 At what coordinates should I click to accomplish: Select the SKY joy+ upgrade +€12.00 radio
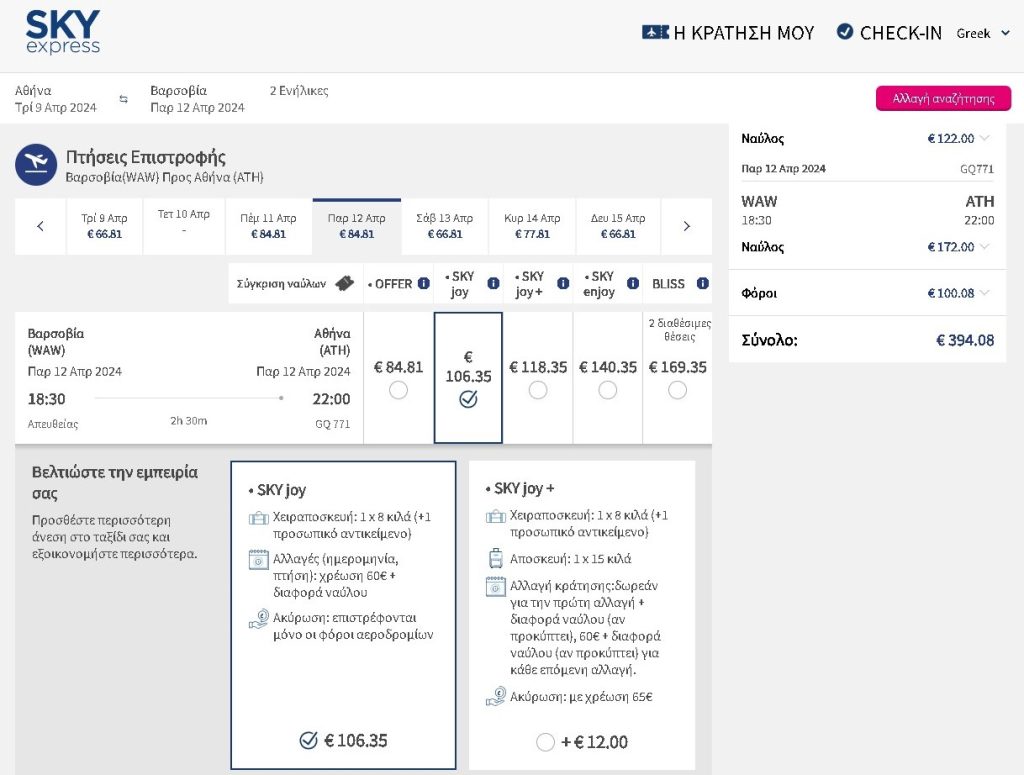pyautogui.click(x=545, y=742)
